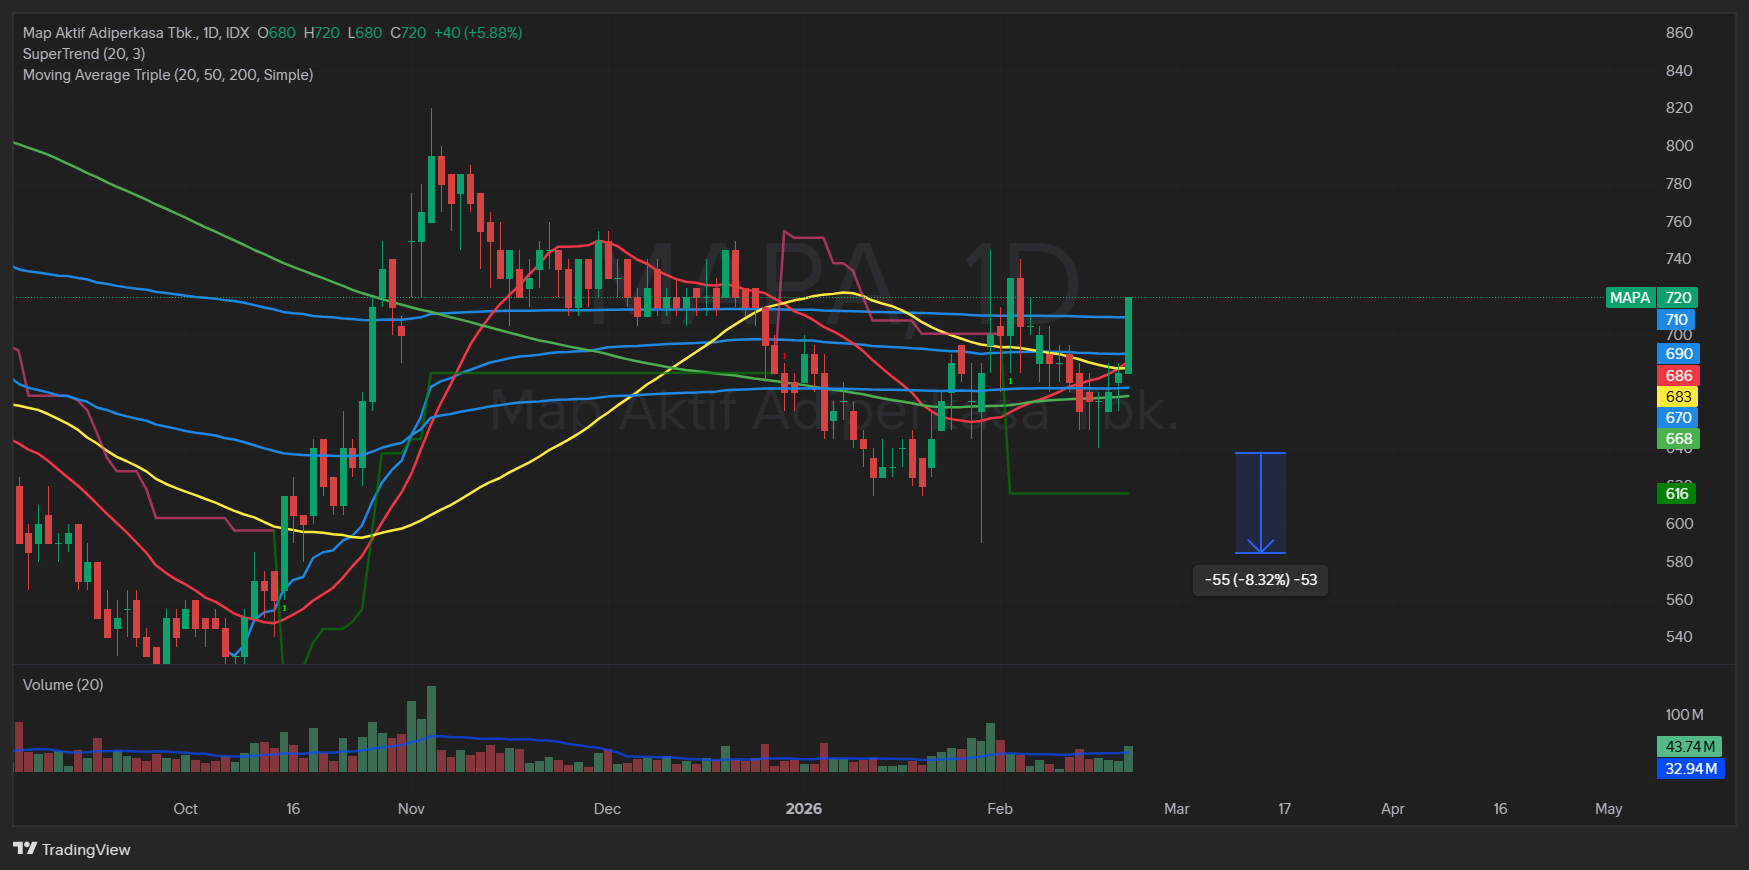Screen dimensions: 1749x870
Task: Click the TradingView logo icon
Action: coord(25,849)
